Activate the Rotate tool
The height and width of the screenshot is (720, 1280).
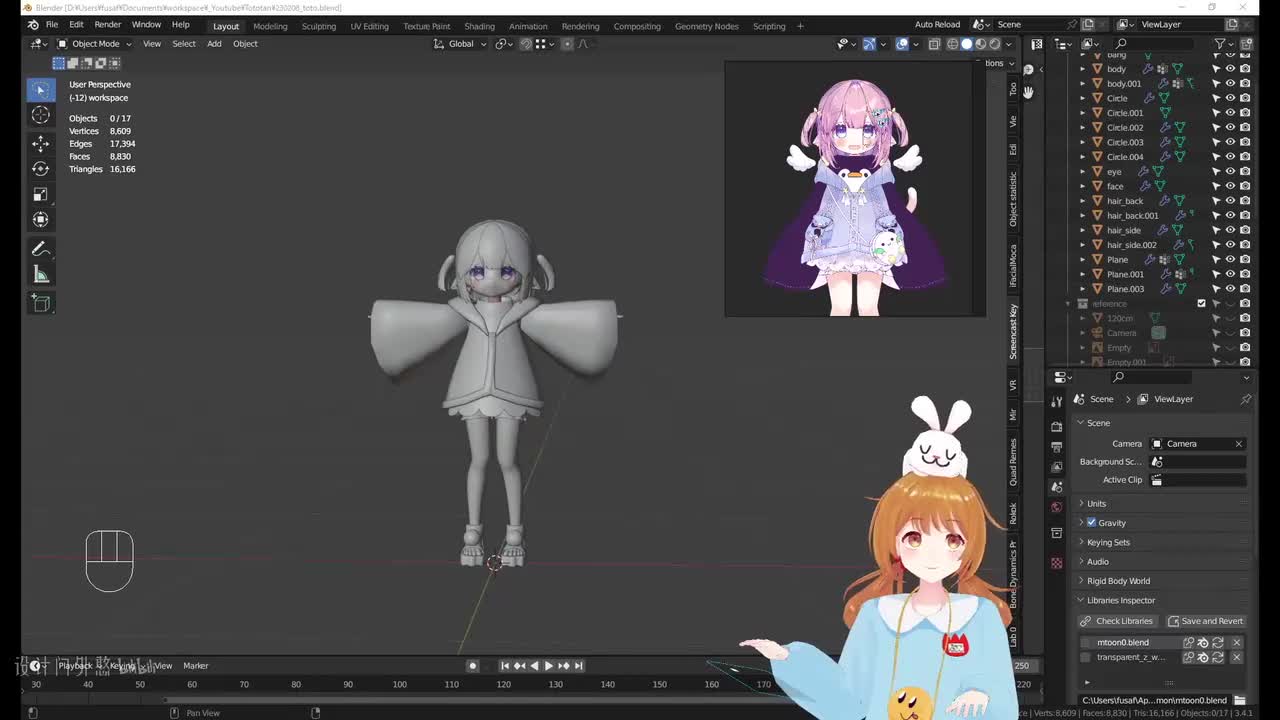[41, 169]
